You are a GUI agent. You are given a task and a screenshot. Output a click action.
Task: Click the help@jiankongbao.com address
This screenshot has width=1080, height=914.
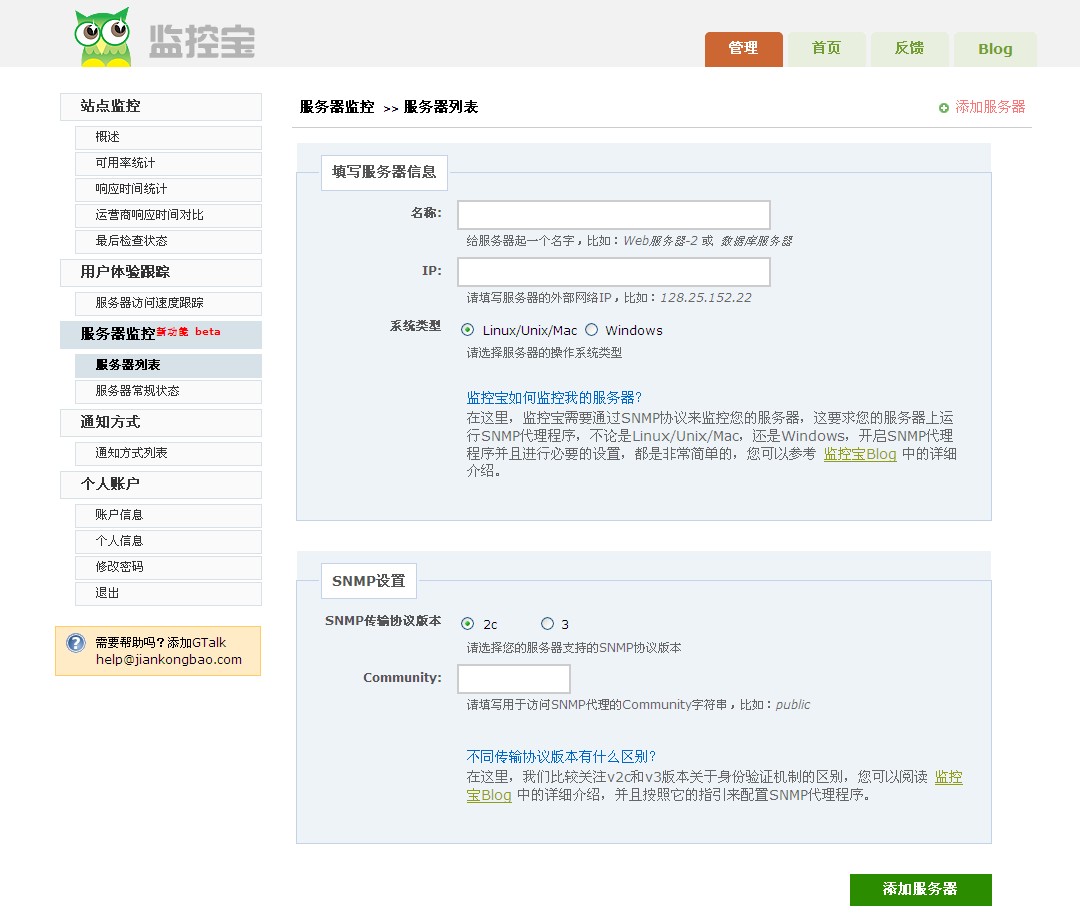[x=169, y=660]
